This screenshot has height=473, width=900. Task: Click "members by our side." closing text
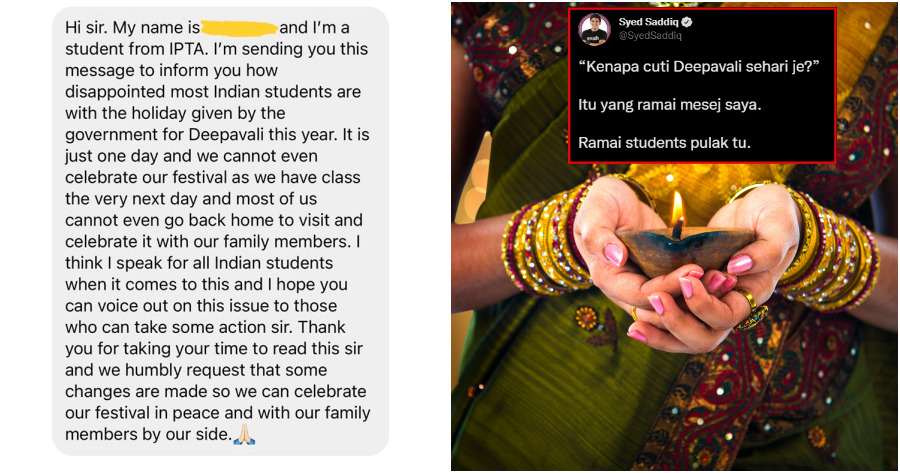tap(148, 435)
